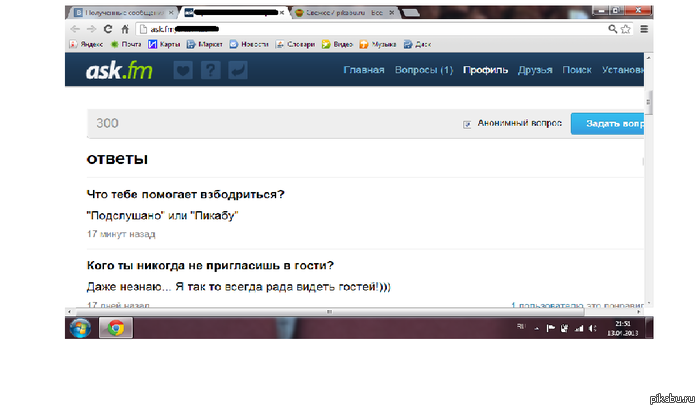Click the horizontal scrollbar thumb
This screenshot has width=700, height=410.
329,312
